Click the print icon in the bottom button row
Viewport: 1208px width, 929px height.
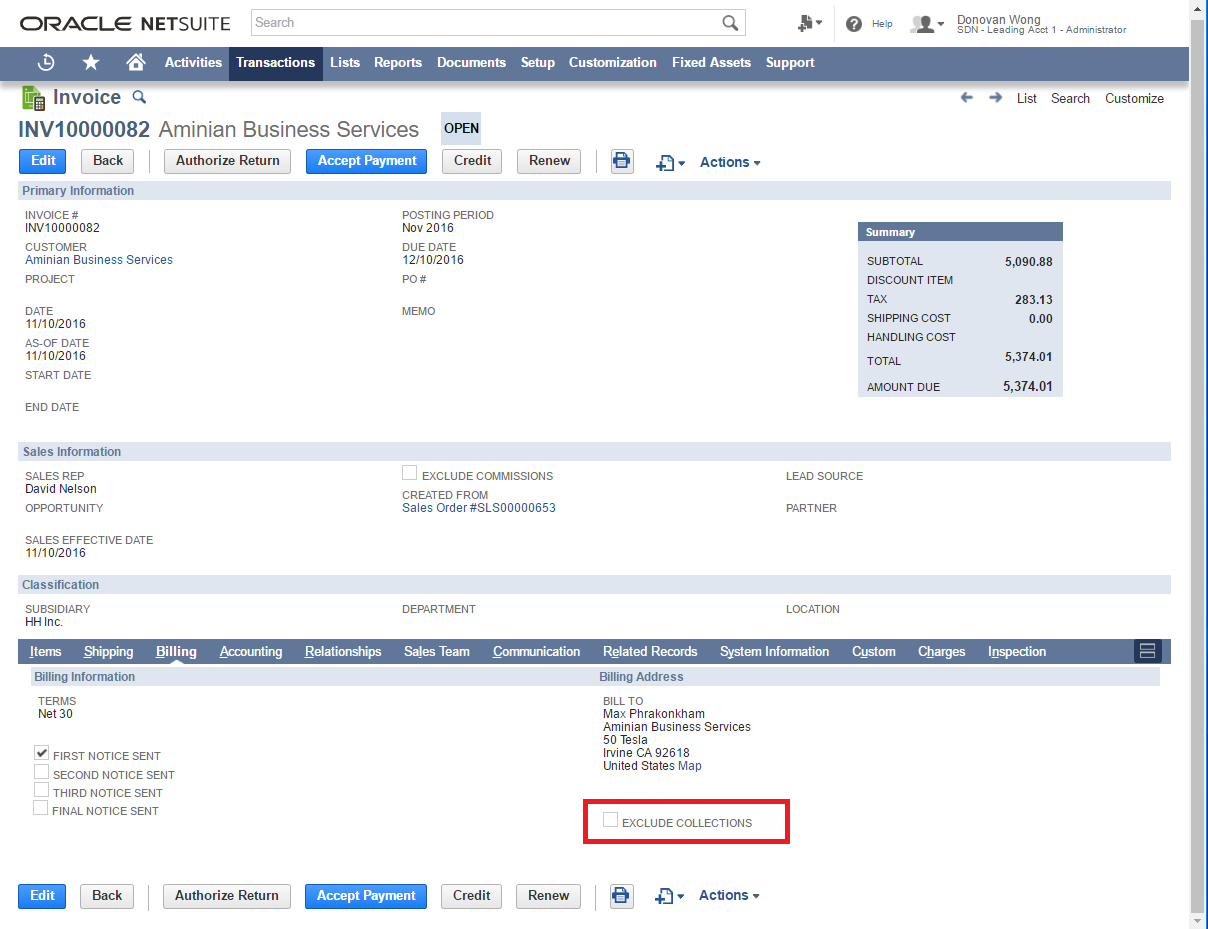click(x=622, y=896)
